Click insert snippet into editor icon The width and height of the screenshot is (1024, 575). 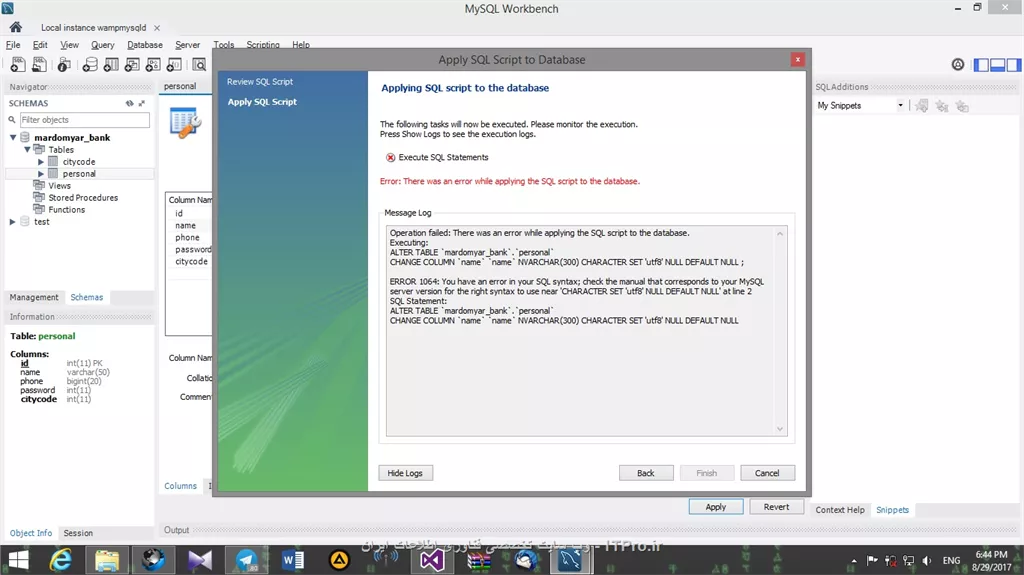click(x=921, y=106)
